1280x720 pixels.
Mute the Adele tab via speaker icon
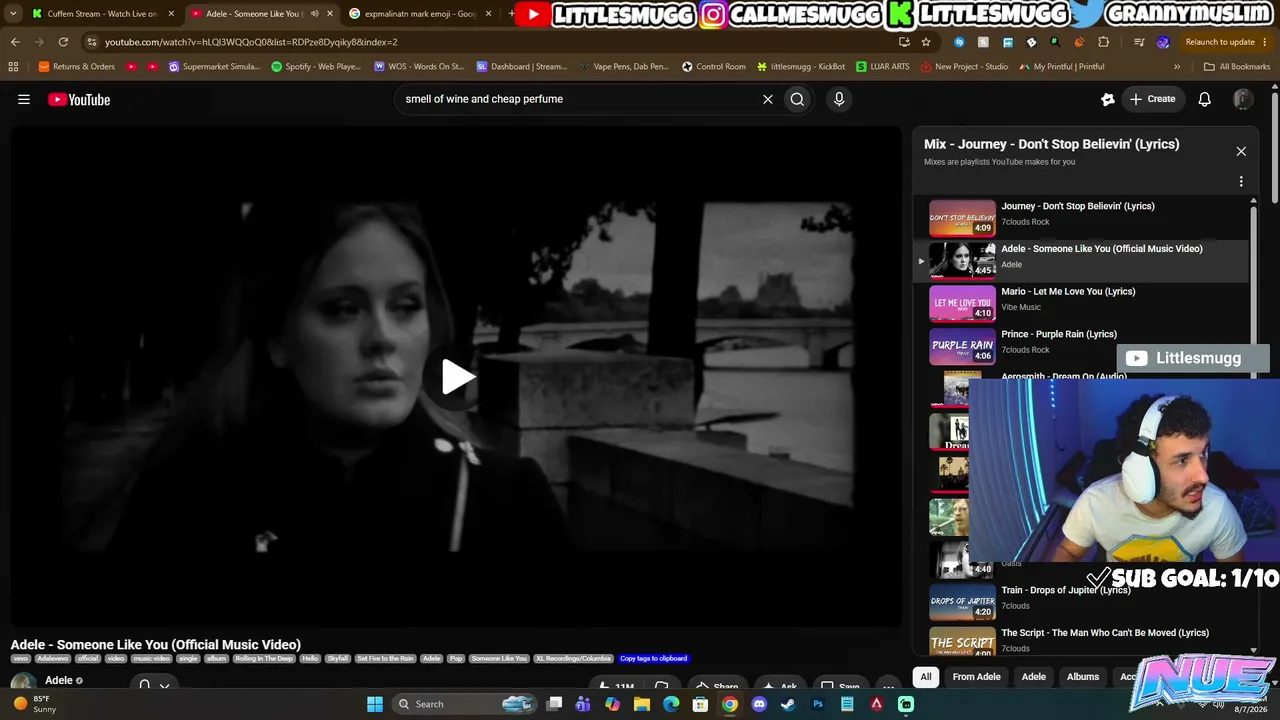(x=314, y=14)
